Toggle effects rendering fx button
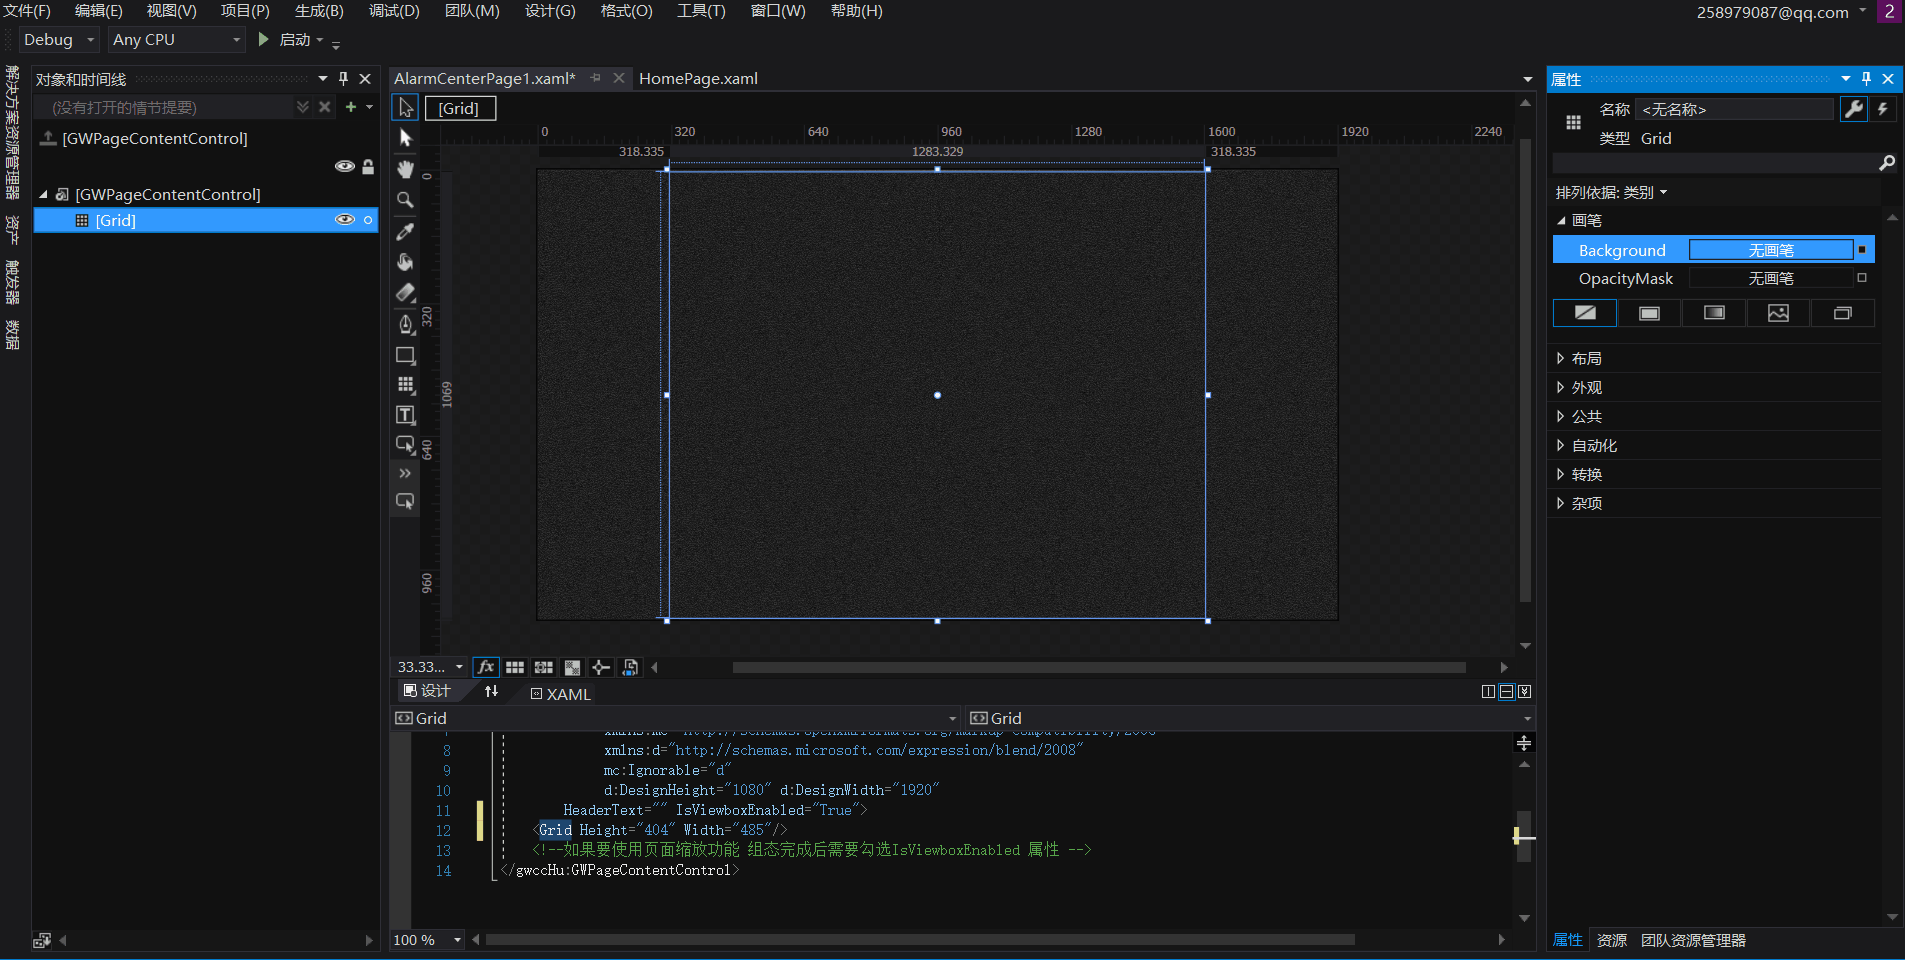 pyautogui.click(x=486, y=667)
